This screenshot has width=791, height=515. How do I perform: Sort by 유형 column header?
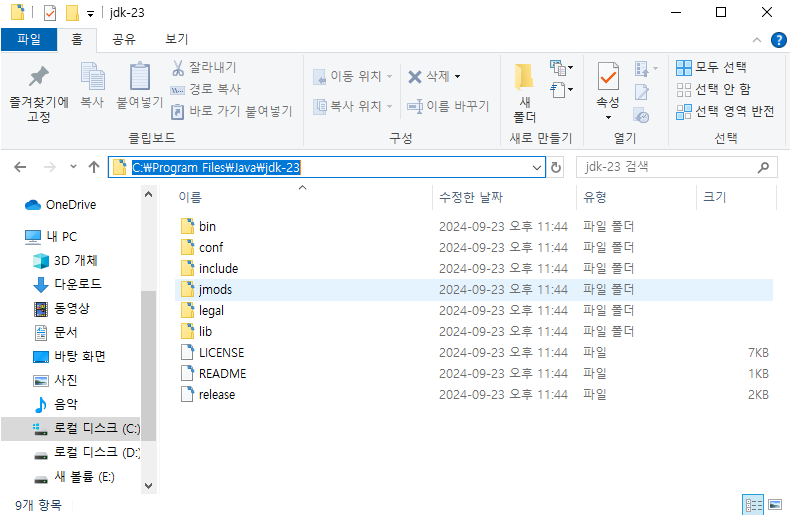(x=636, y=197)
